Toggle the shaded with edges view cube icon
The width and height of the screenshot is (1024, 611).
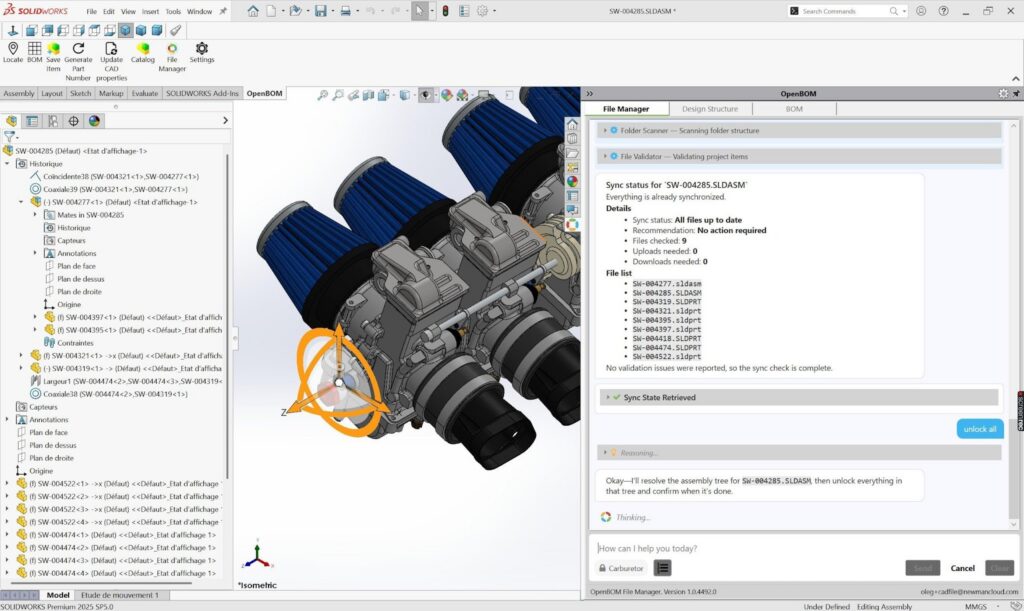pyautogui.click(x=125, y=30)
